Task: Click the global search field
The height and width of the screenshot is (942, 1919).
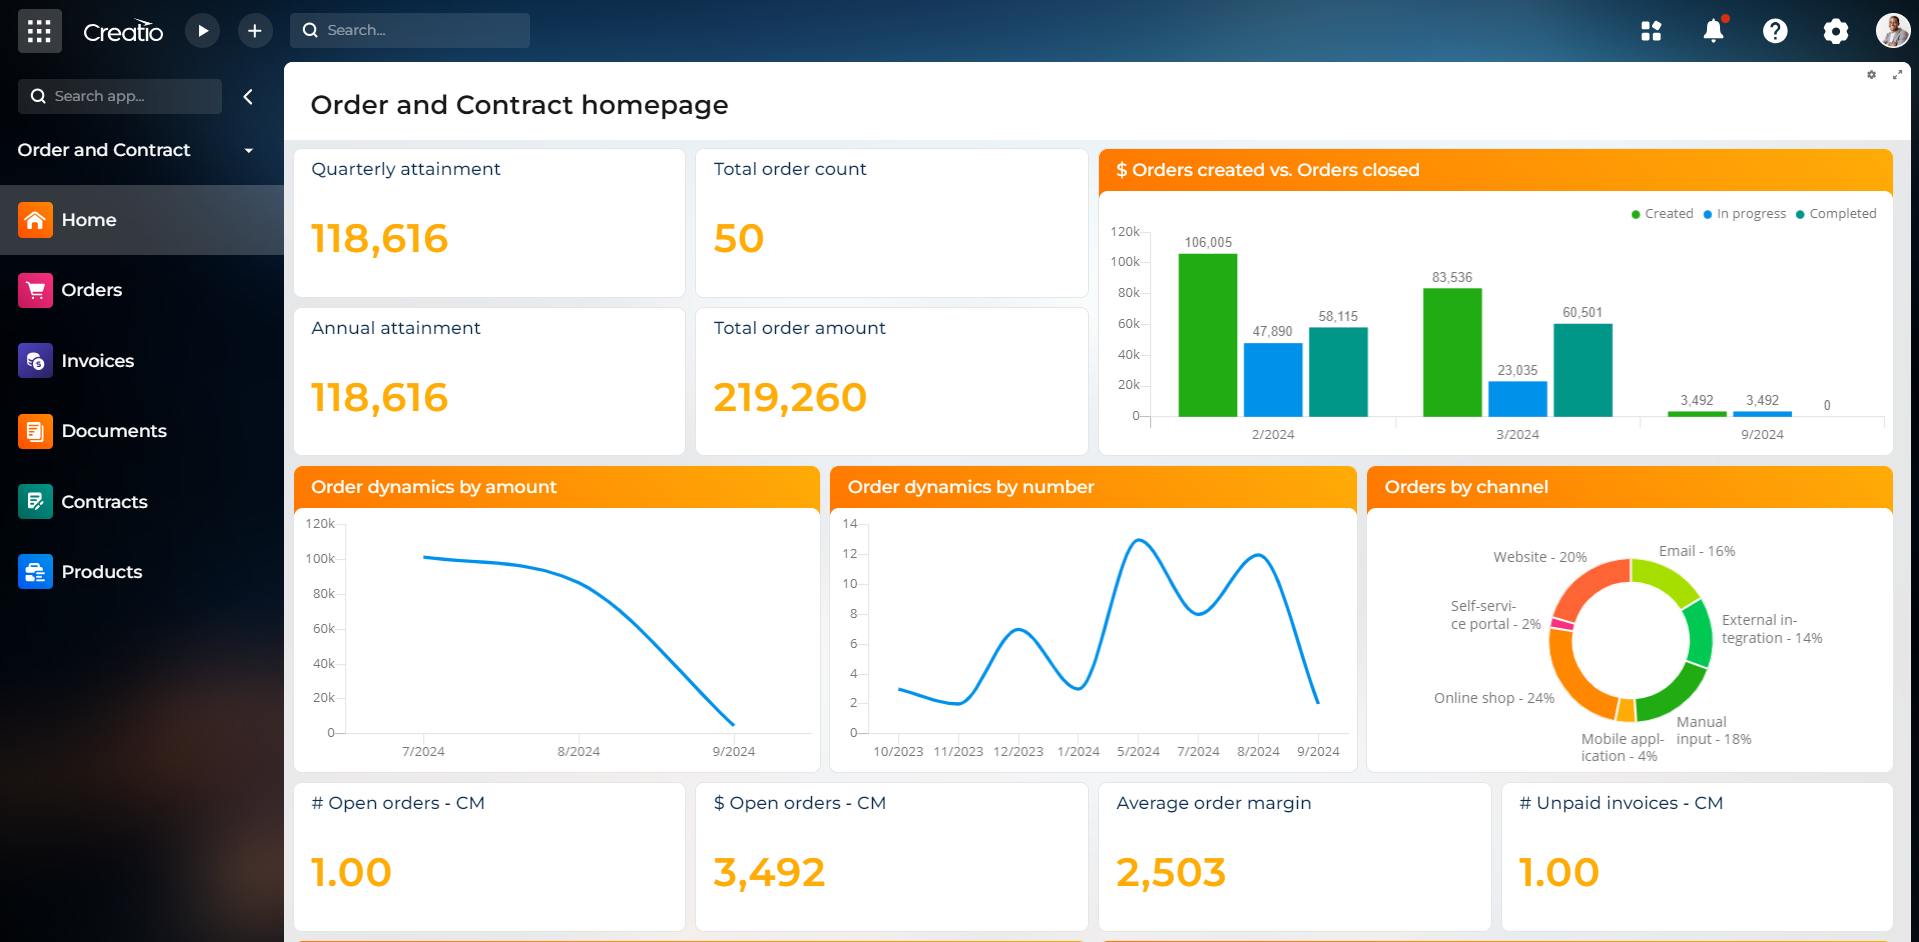Action: click(409, 30)
